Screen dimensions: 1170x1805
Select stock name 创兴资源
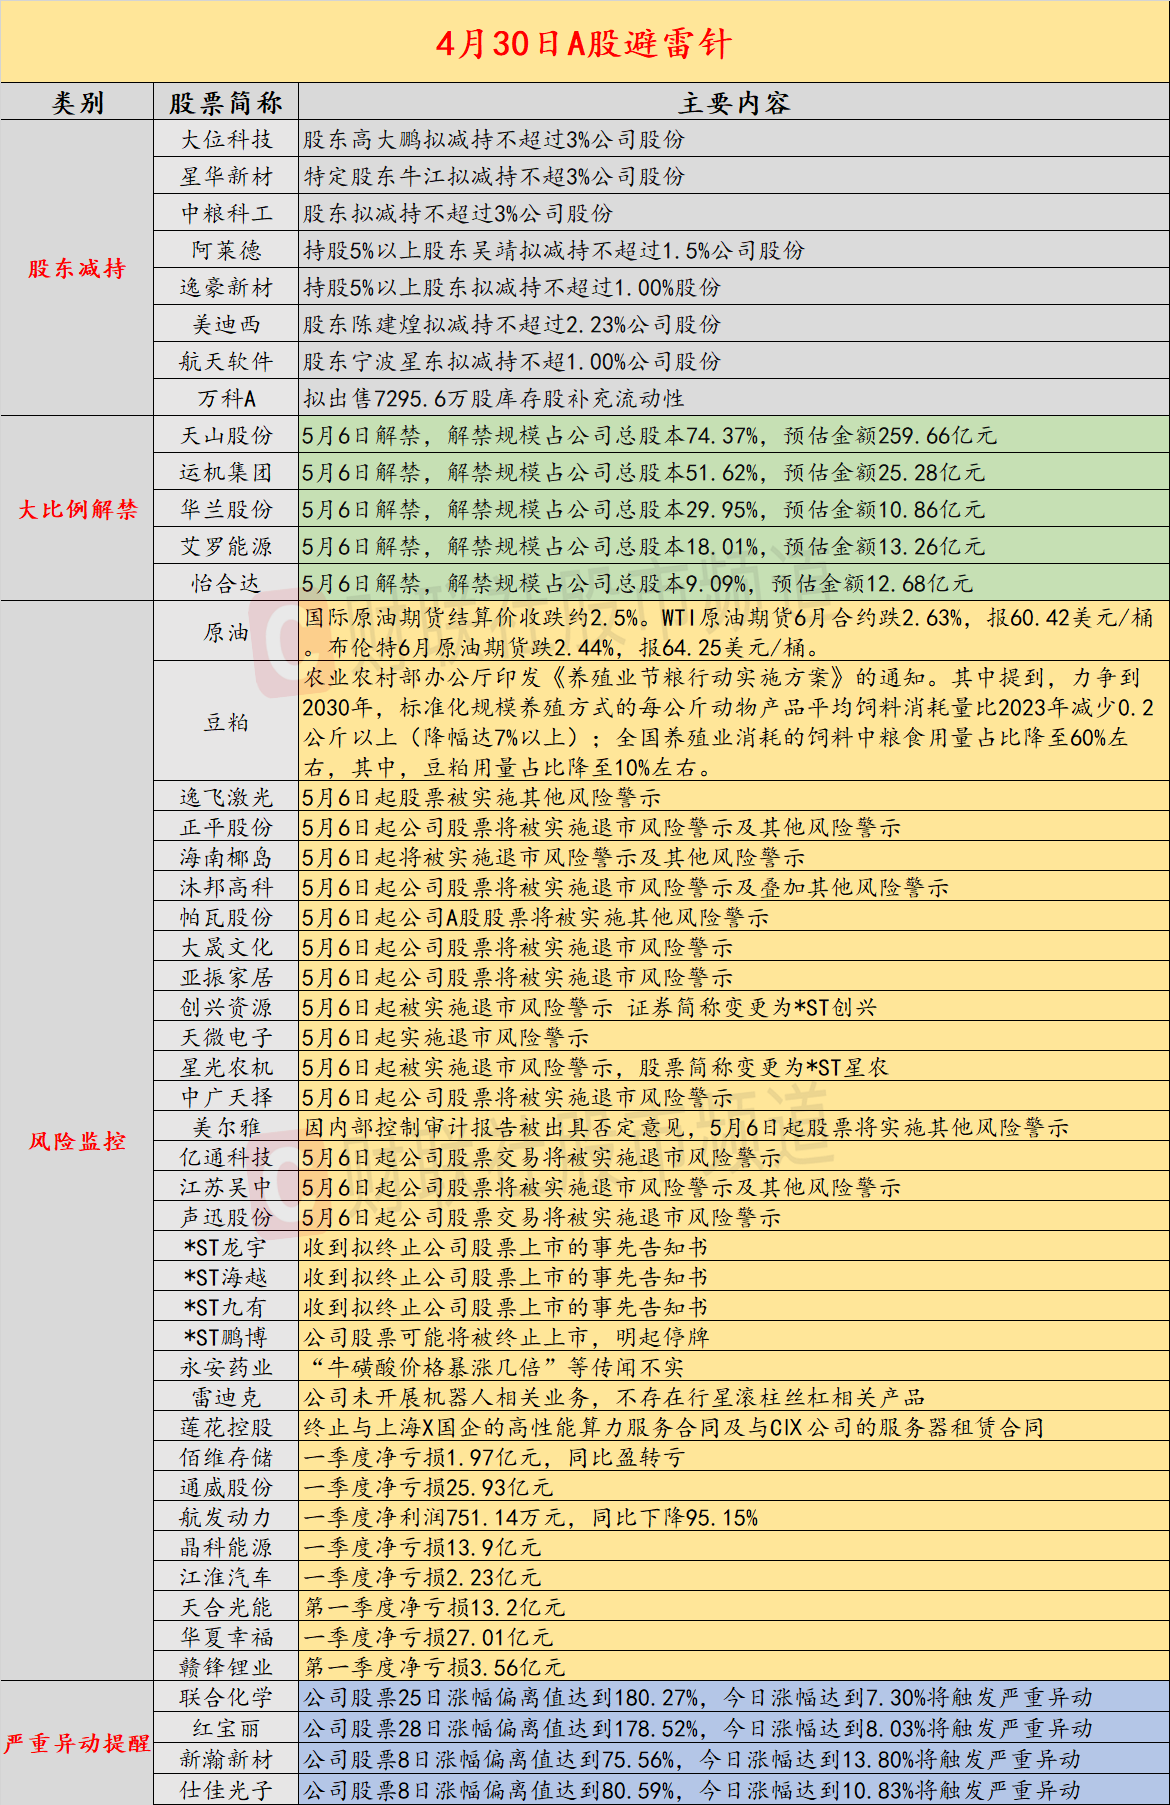click(x=226, y=1007)
